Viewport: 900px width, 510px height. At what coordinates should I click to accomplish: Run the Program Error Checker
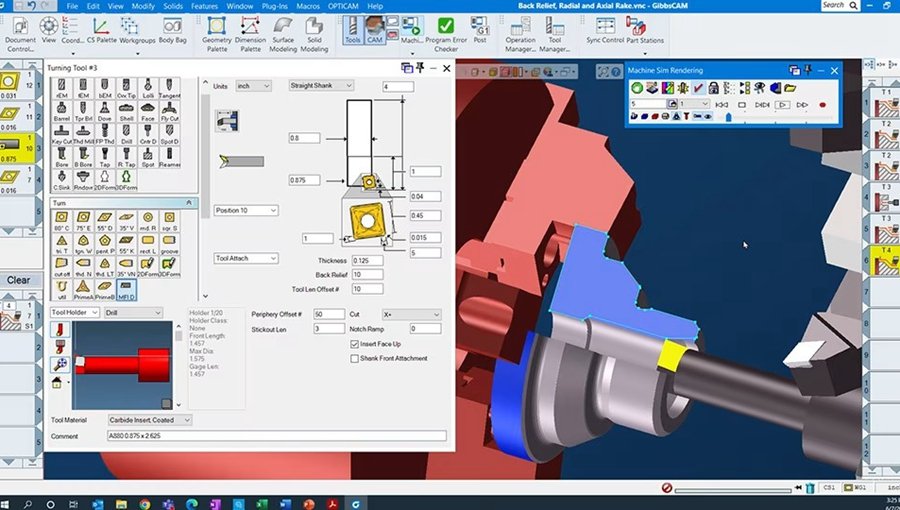[446, 34]
